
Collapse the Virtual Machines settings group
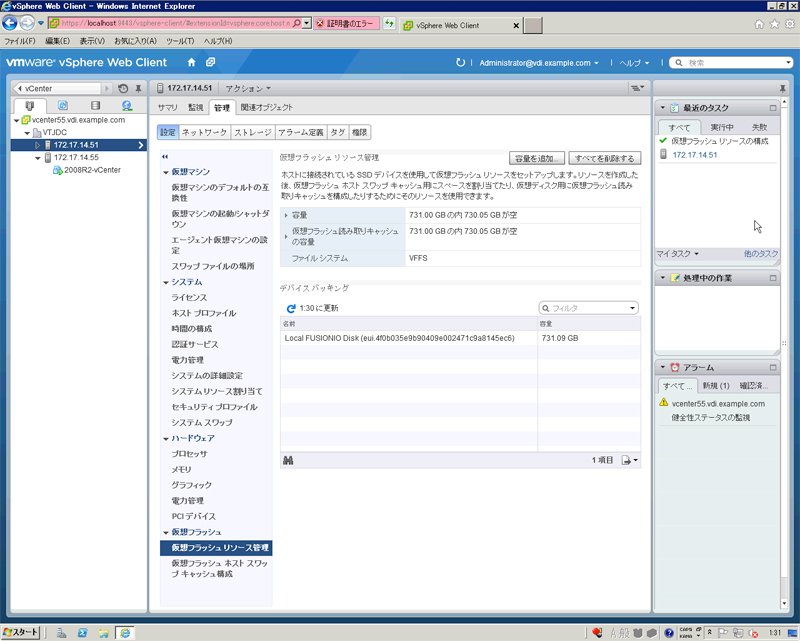(166, 172)
